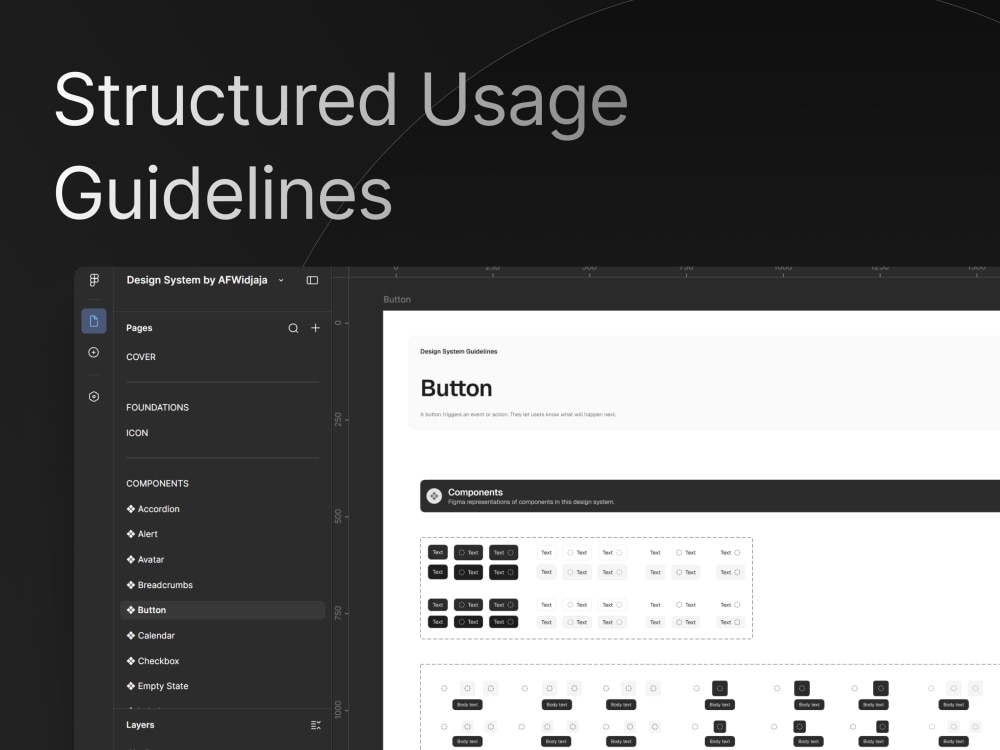Click the Empty State component diamond icon

[x=131, y=686]
